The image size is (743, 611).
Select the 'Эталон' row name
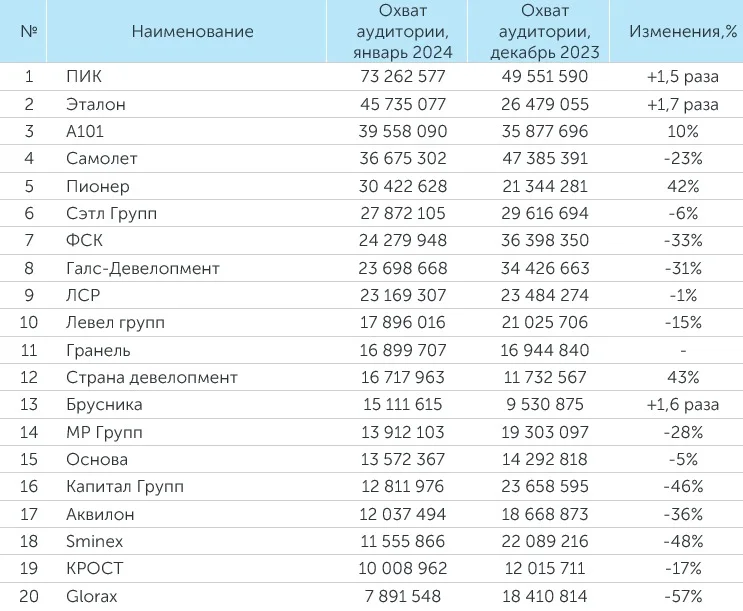(x=95, y=104)
